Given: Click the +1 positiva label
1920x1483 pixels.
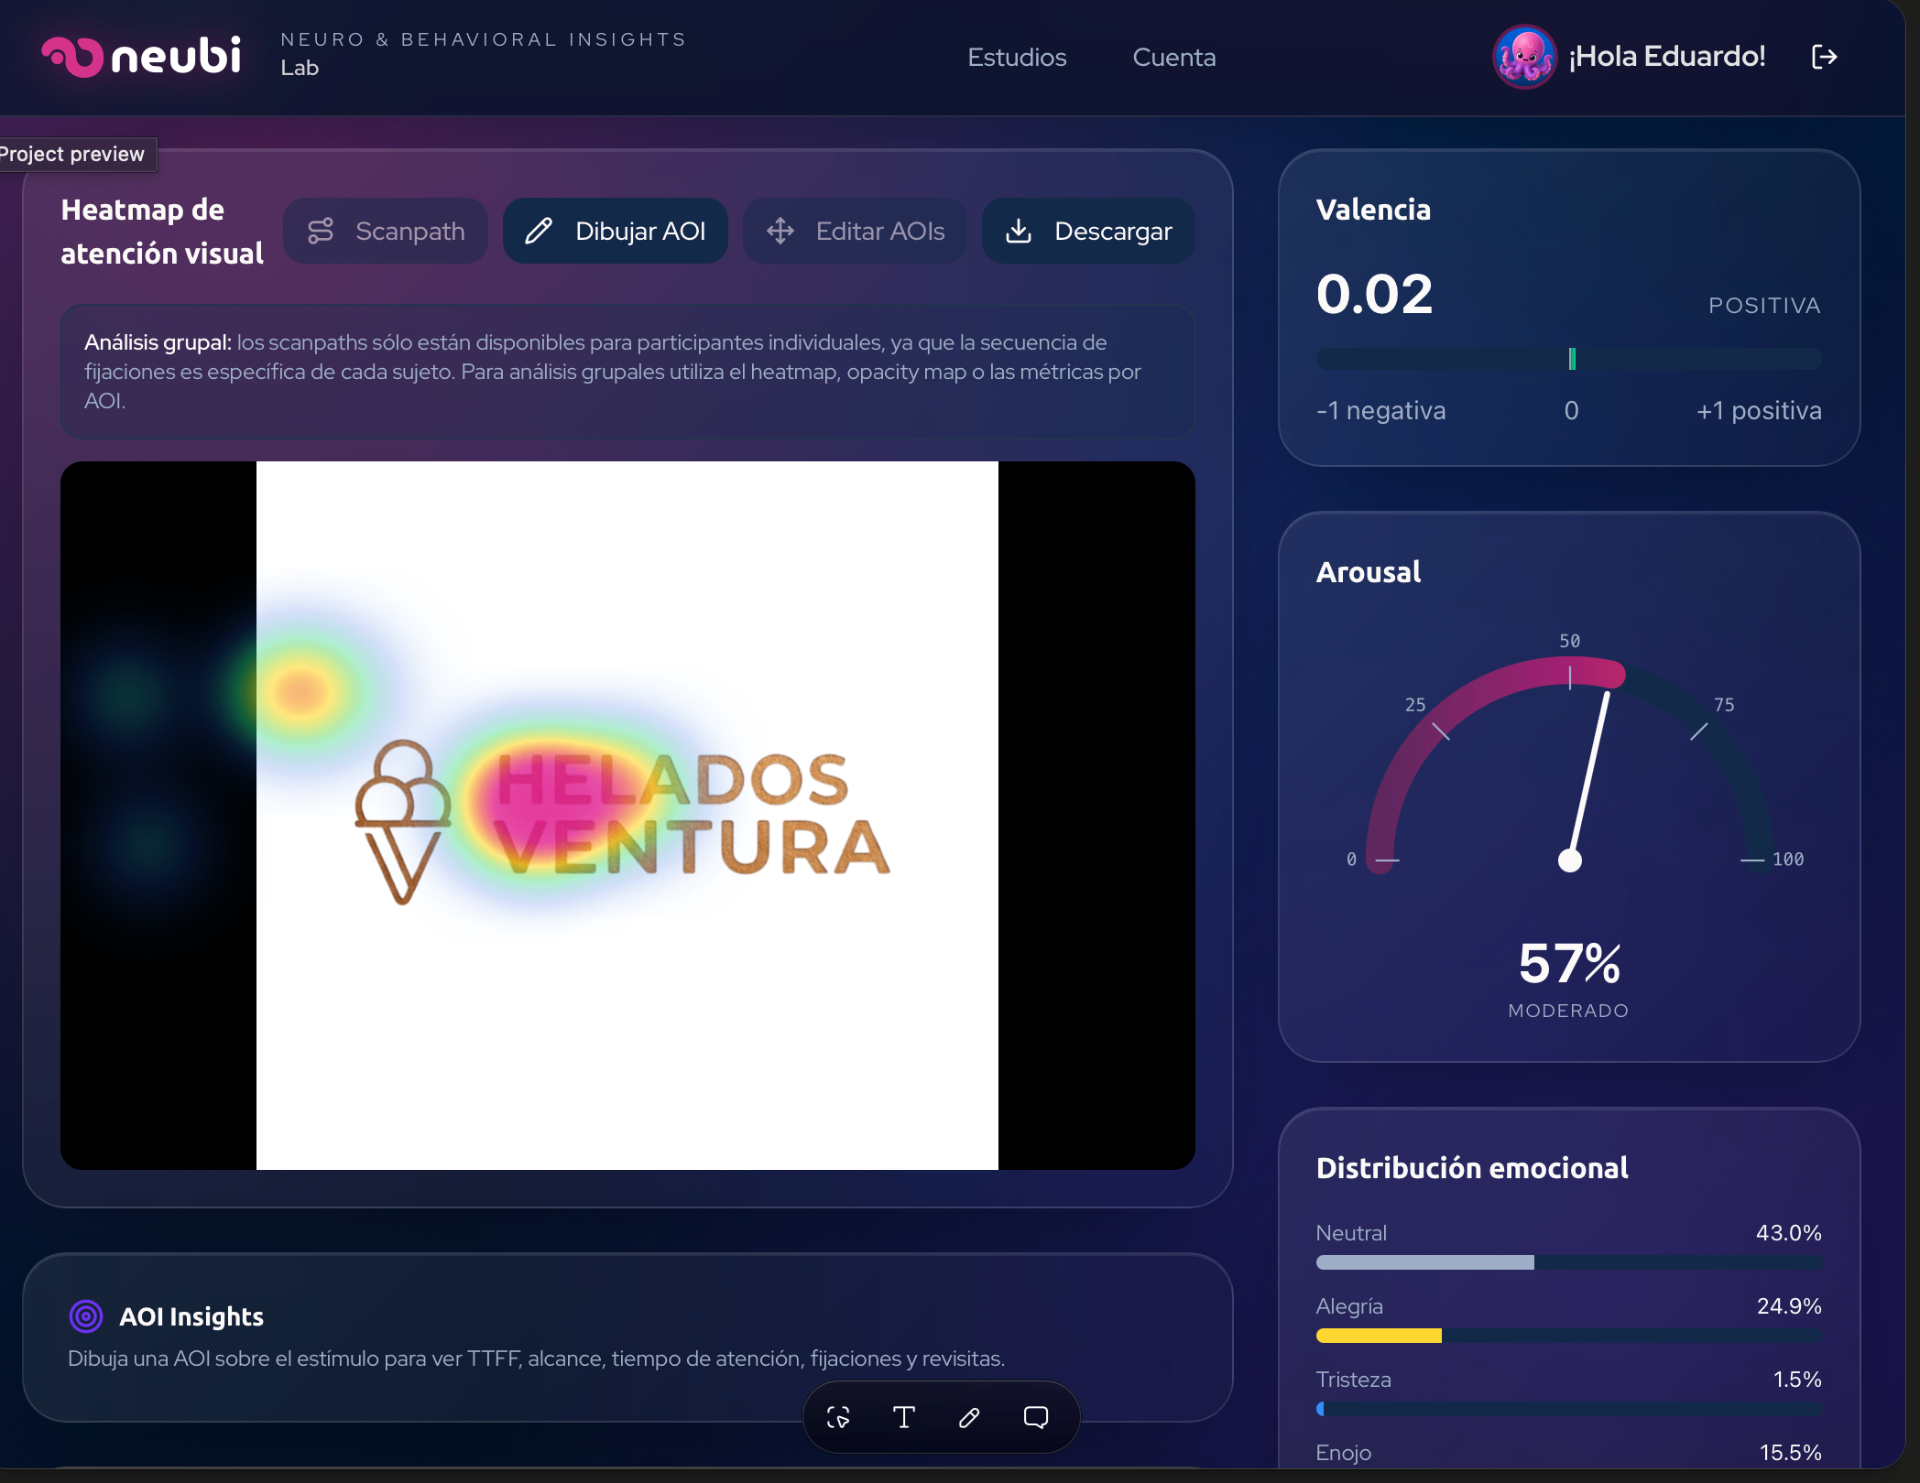Looking at the screenshot, I should click(1759, 411).
